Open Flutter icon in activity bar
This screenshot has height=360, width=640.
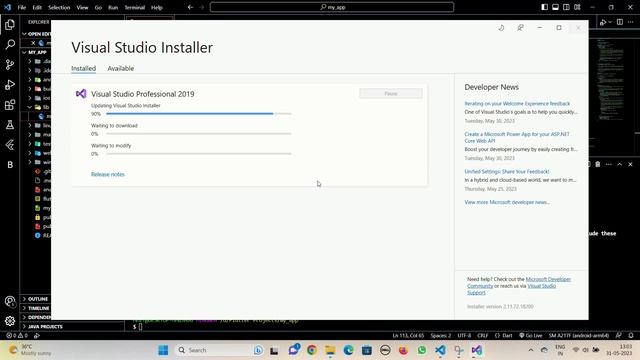point(10,145)
